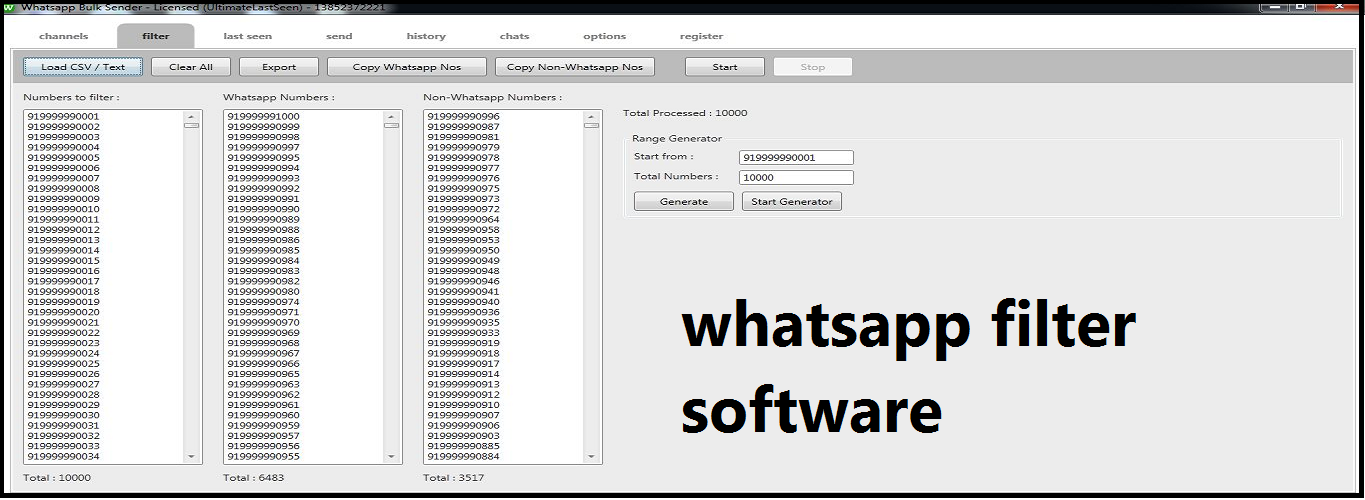Click scrollbar thumb in Non-Whatsapp Numbers list
The height and width of the screenshot is (500, 1365).
coord(591,125)
